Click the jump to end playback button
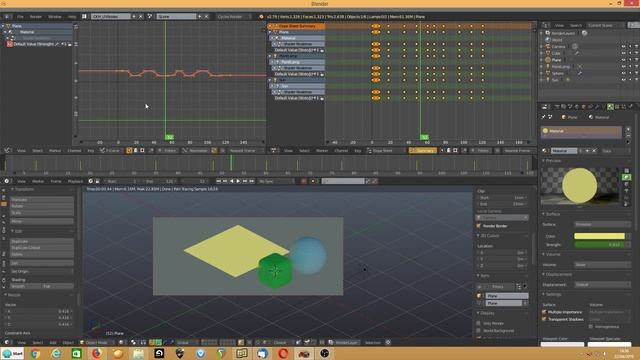This screenshot has height=360, width=640. [252, 181]
